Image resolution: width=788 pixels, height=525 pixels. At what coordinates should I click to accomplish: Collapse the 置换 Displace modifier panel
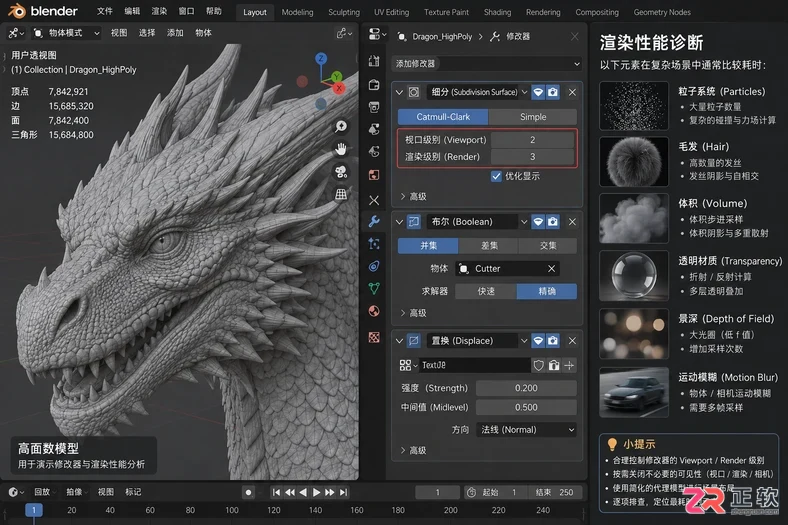400,341
